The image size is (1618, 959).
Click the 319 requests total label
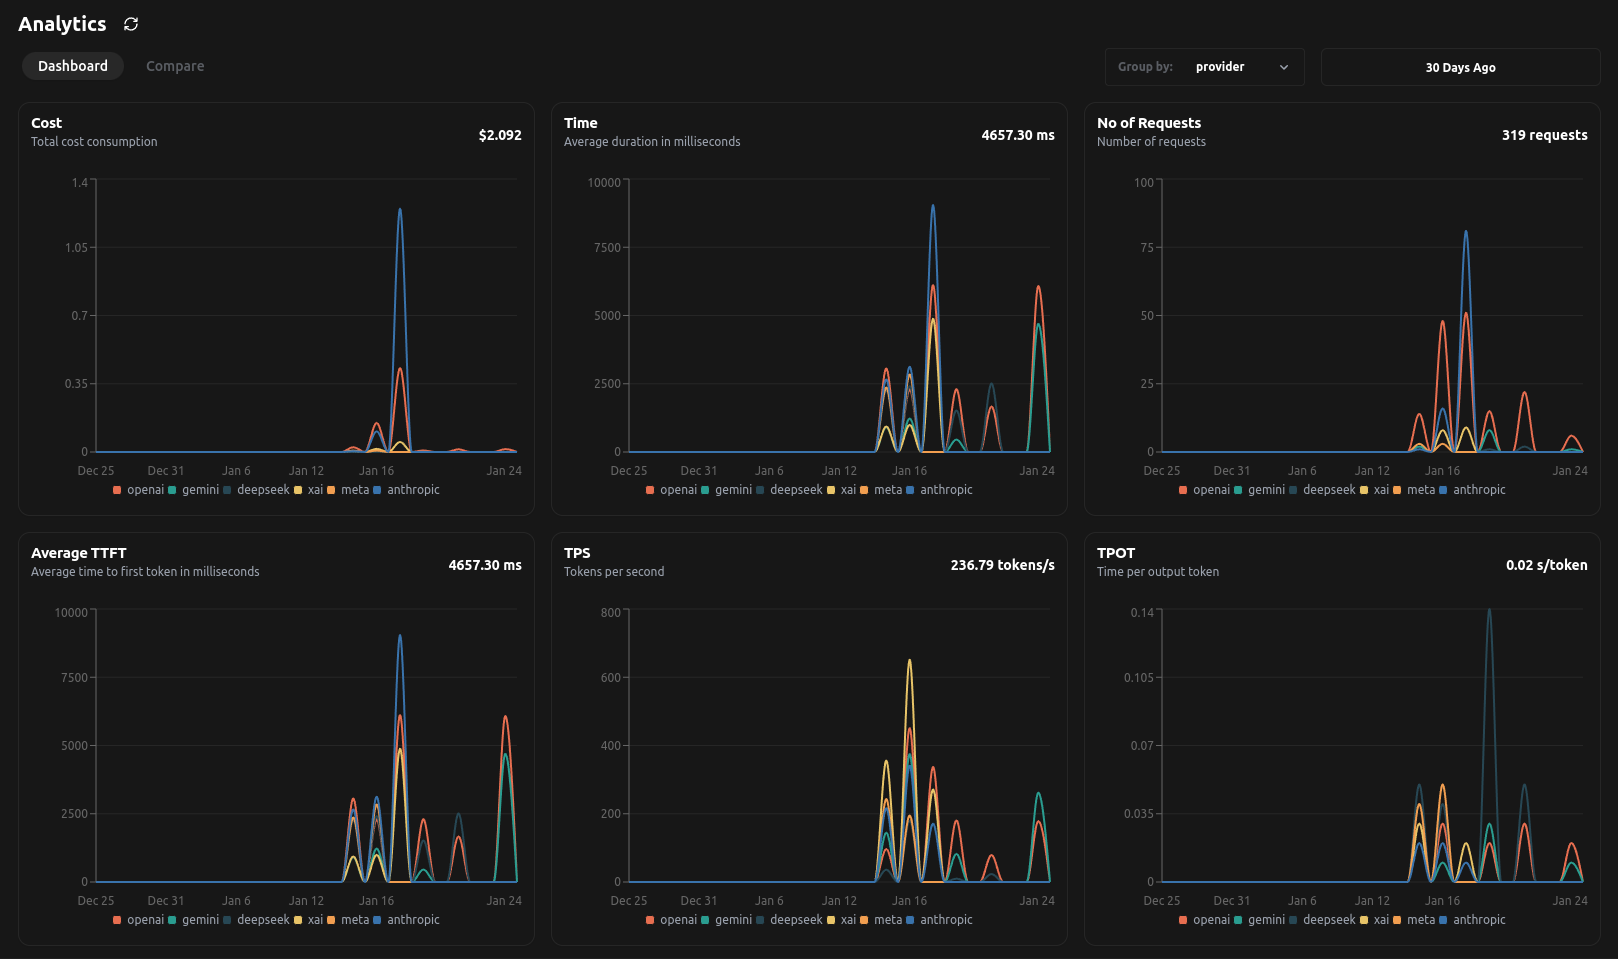click(1544, 135)
